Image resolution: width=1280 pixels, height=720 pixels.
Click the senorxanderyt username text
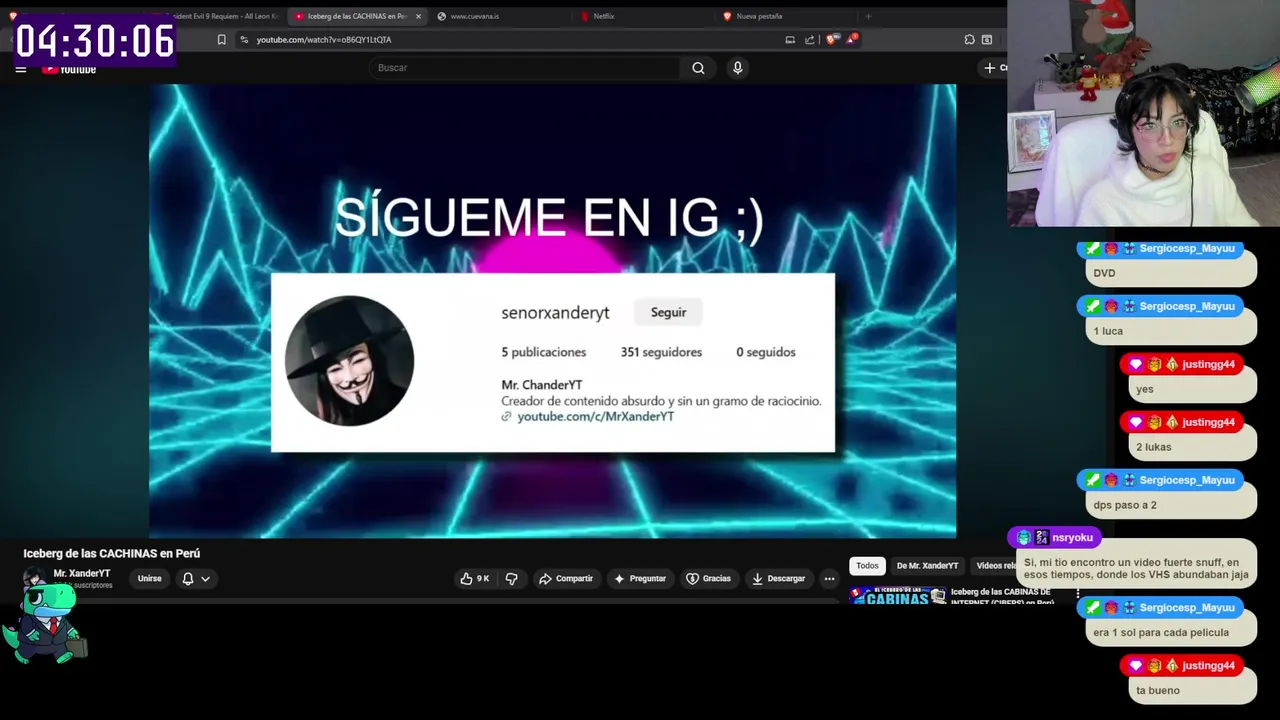555,313
